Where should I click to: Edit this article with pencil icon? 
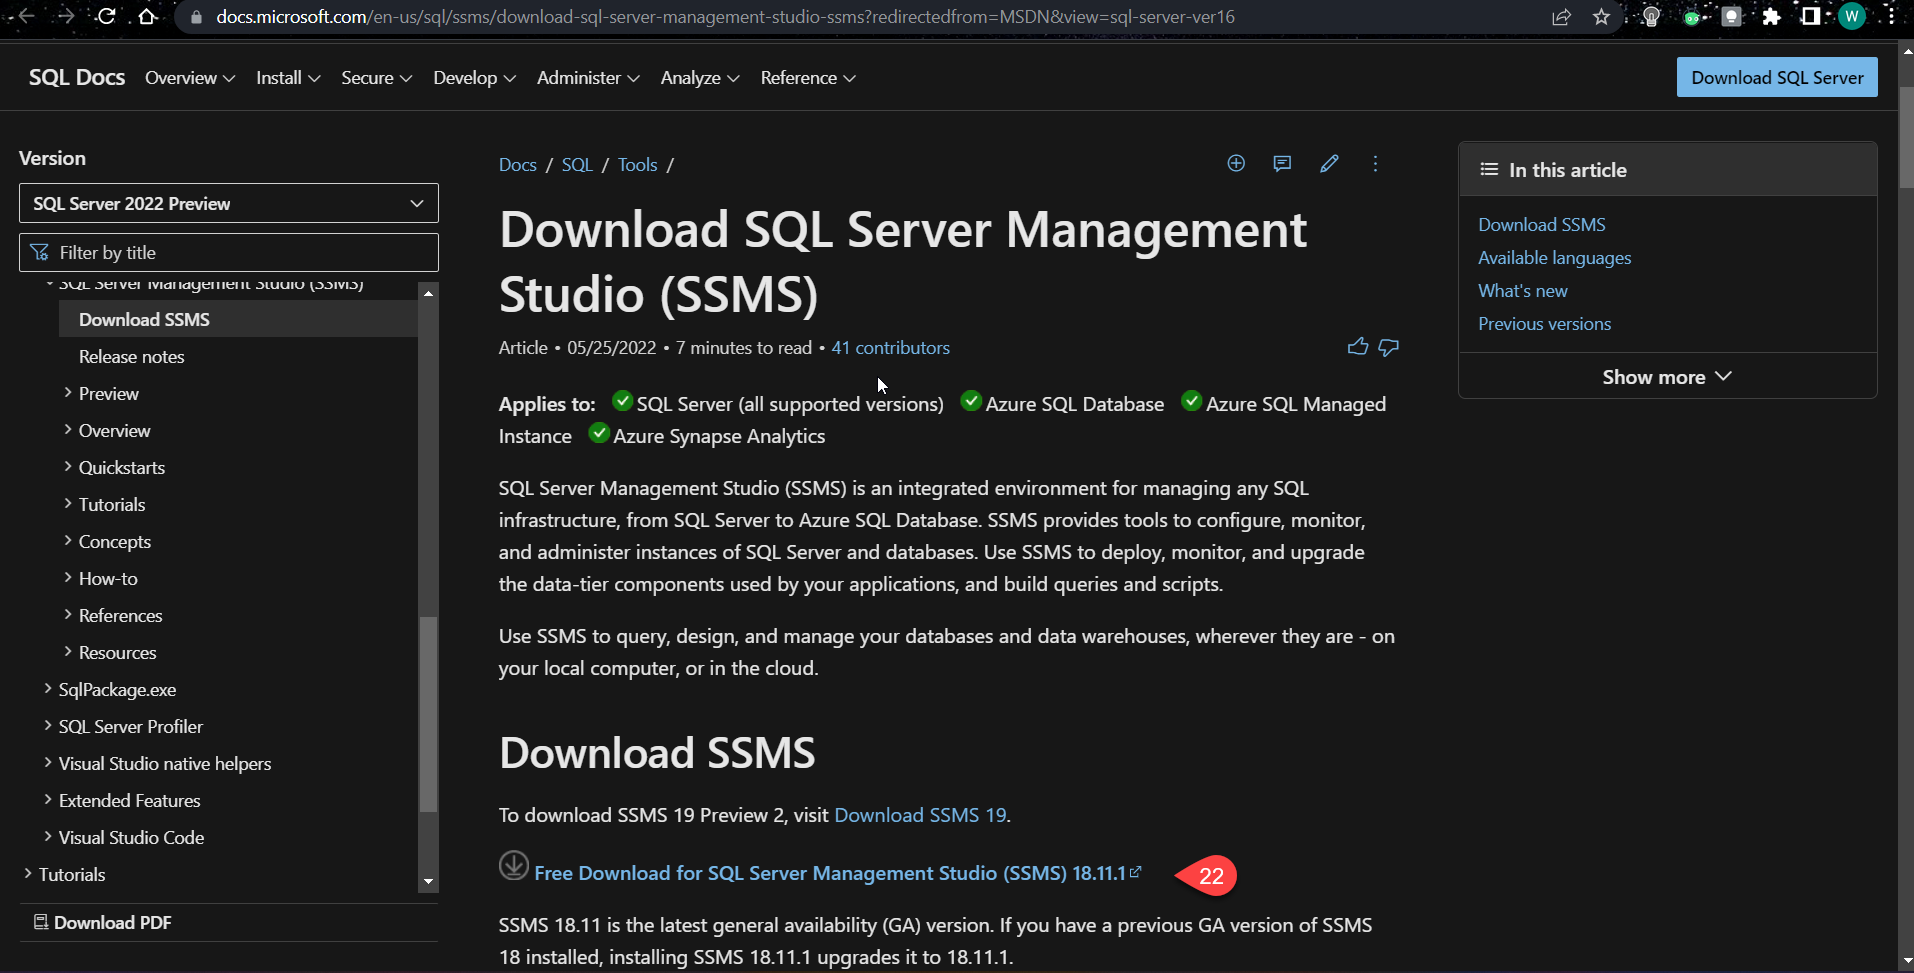1329,164
